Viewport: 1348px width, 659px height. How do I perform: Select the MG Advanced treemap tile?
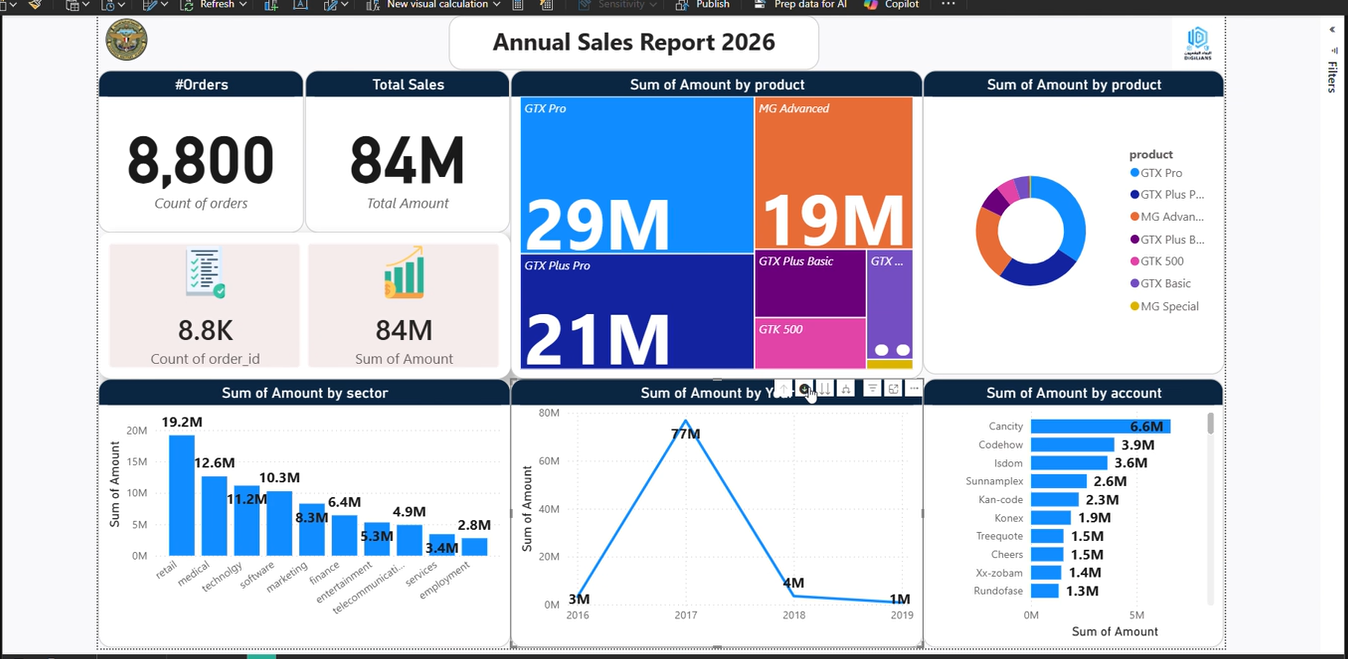834,172
